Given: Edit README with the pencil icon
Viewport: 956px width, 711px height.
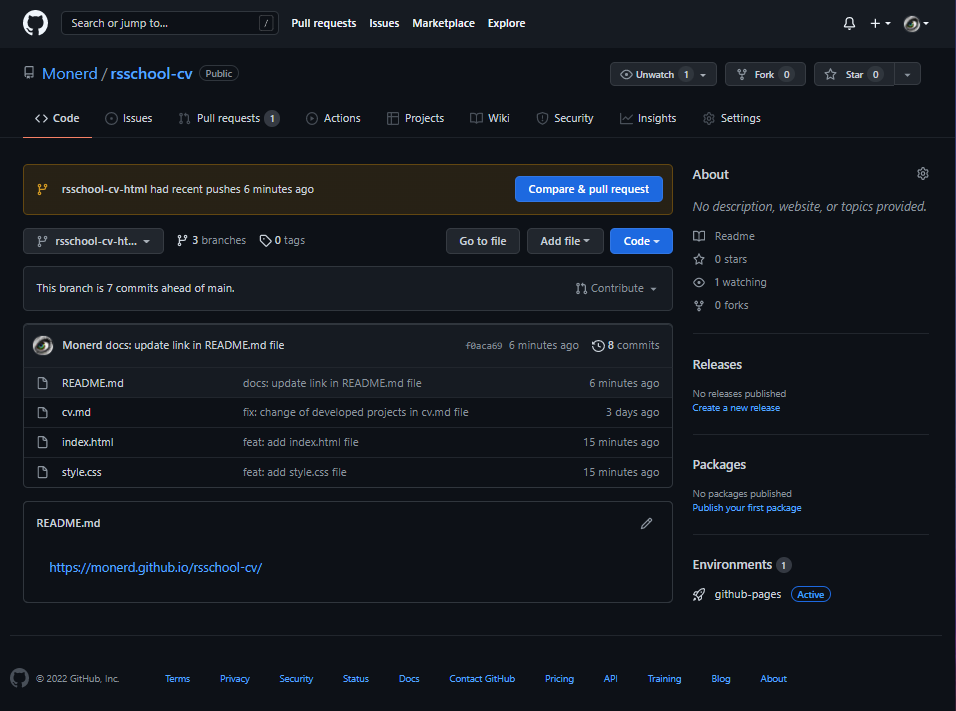Looking at the screenshot, I should (x=646, y=523).
